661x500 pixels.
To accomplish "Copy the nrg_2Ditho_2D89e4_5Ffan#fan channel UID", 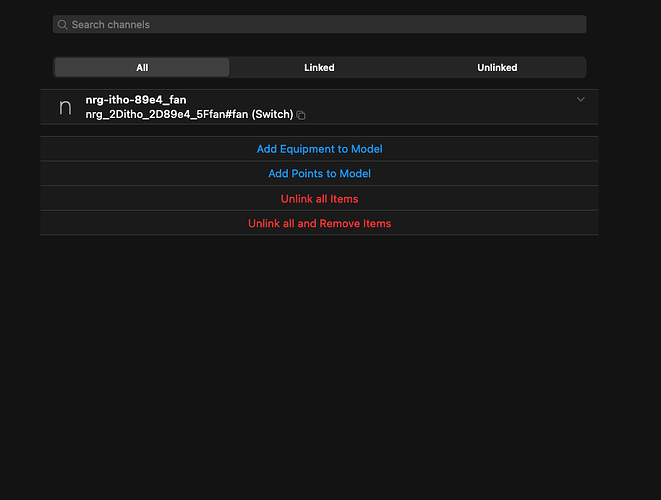I will (301, 115).
